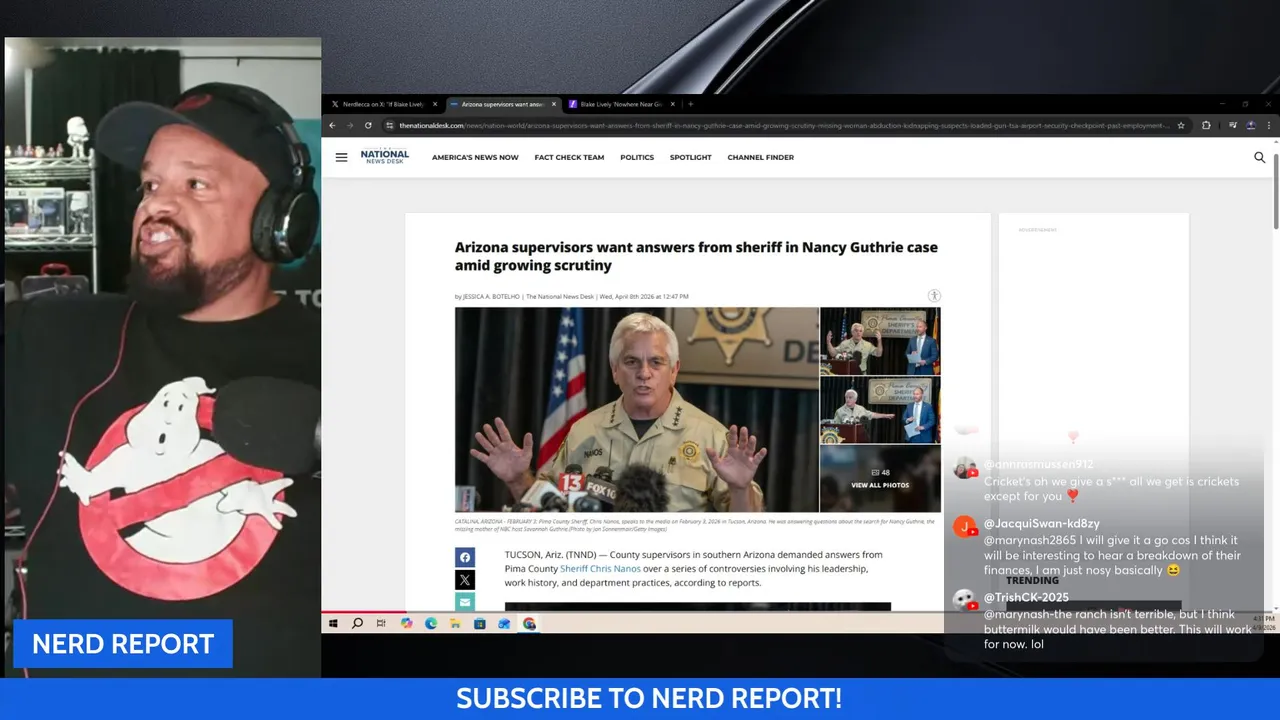Close the Blake Lively 'Nowhere Near' tab

coord(672,104)
